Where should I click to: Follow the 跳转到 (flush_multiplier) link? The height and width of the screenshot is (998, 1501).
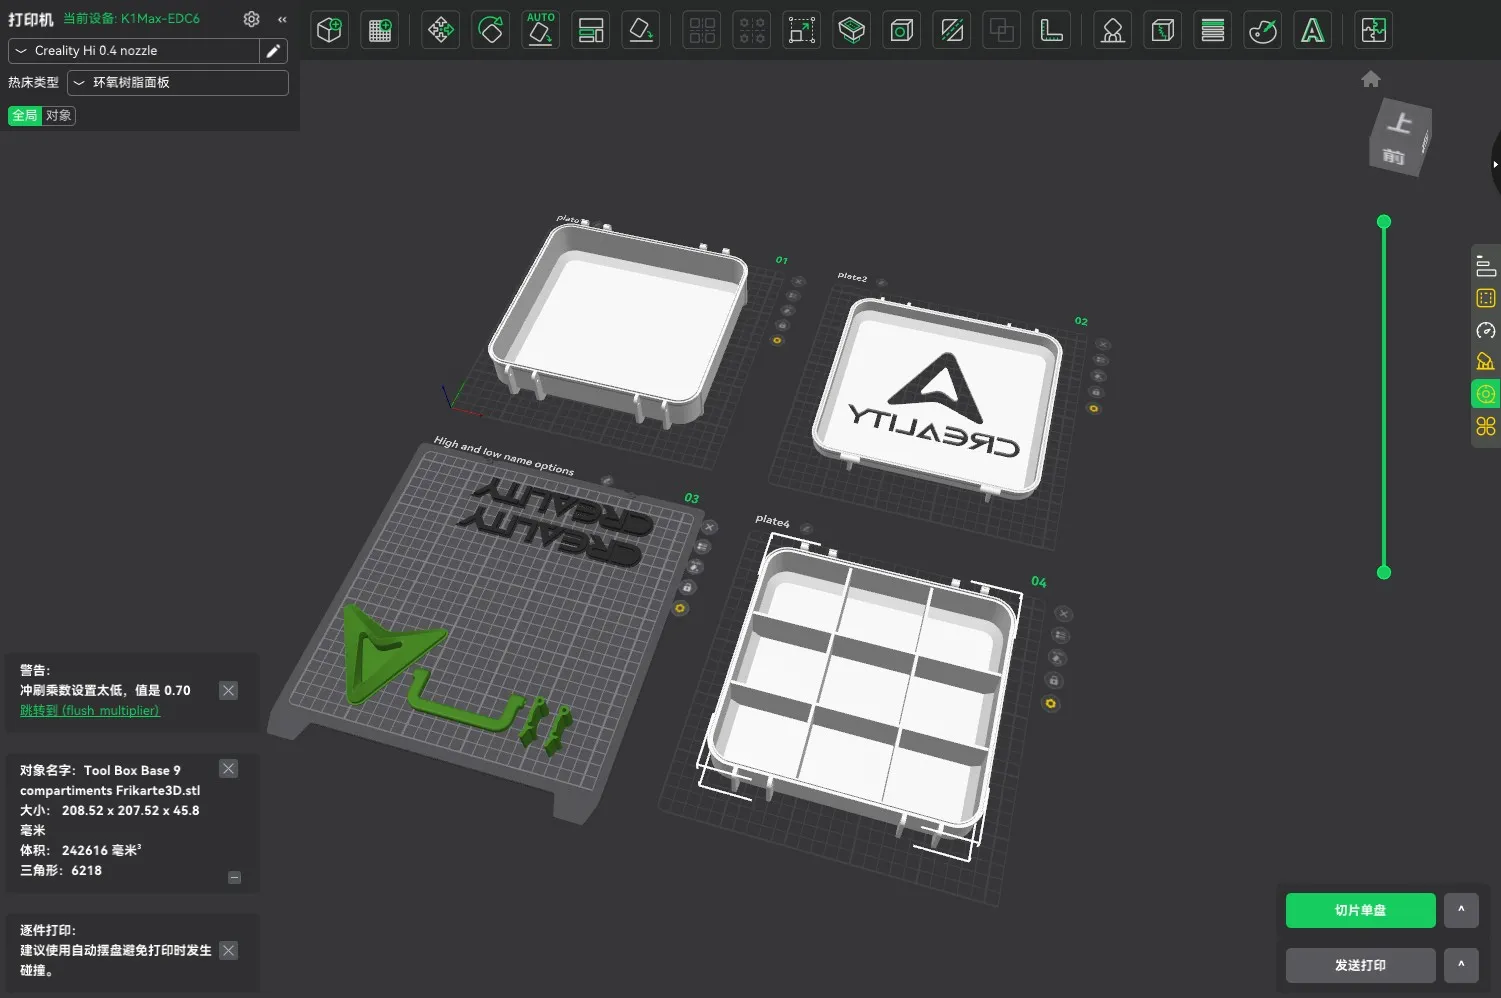(90, 711)
